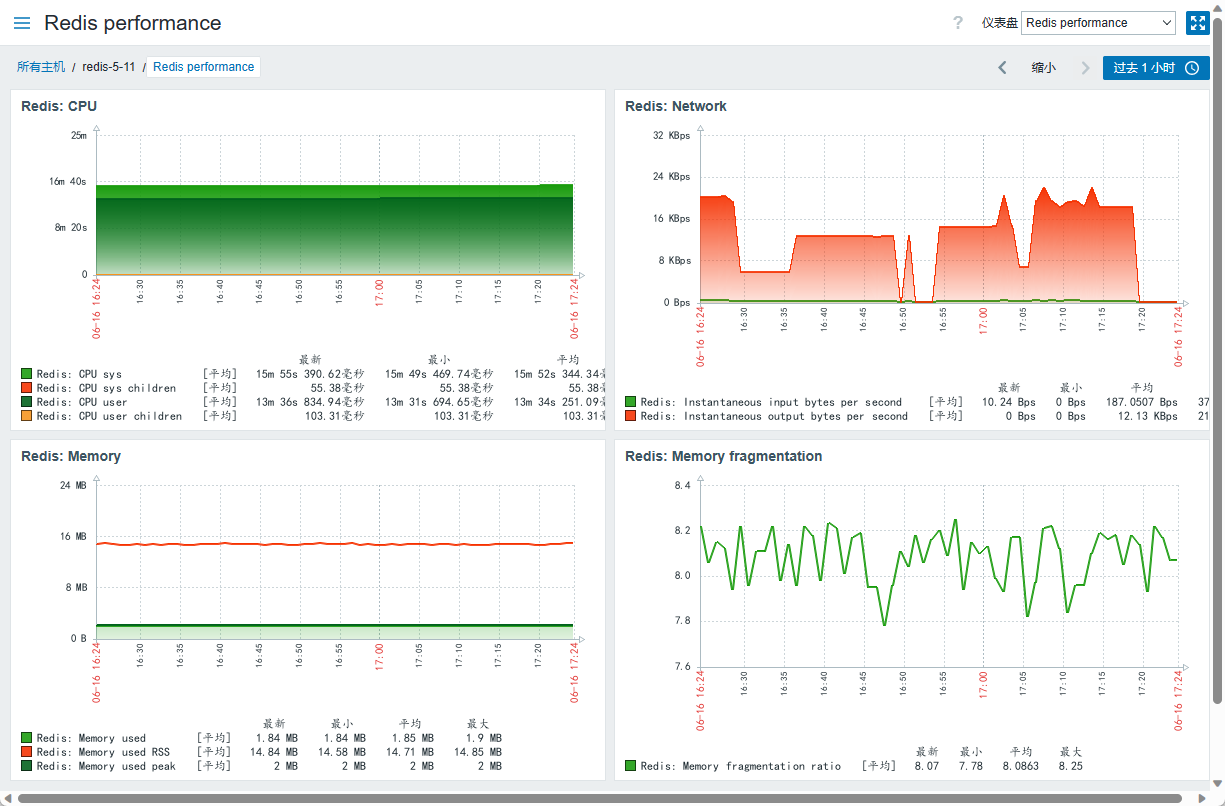Click the Redis: CPU user dark green swatch

[x=26, y=402]
